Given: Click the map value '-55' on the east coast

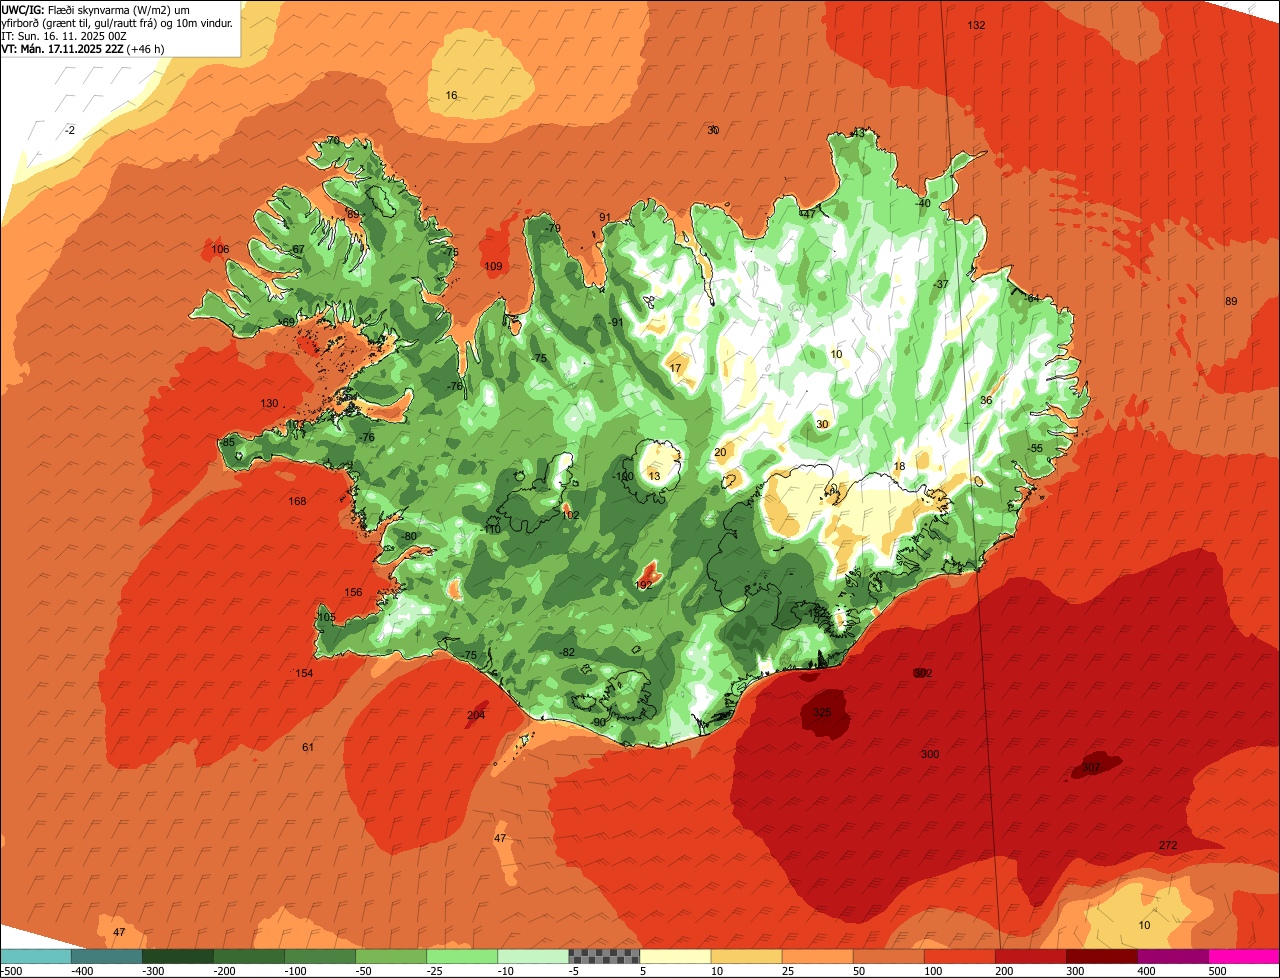Looking at the screenshot, I should click(x=1035, y=448).
